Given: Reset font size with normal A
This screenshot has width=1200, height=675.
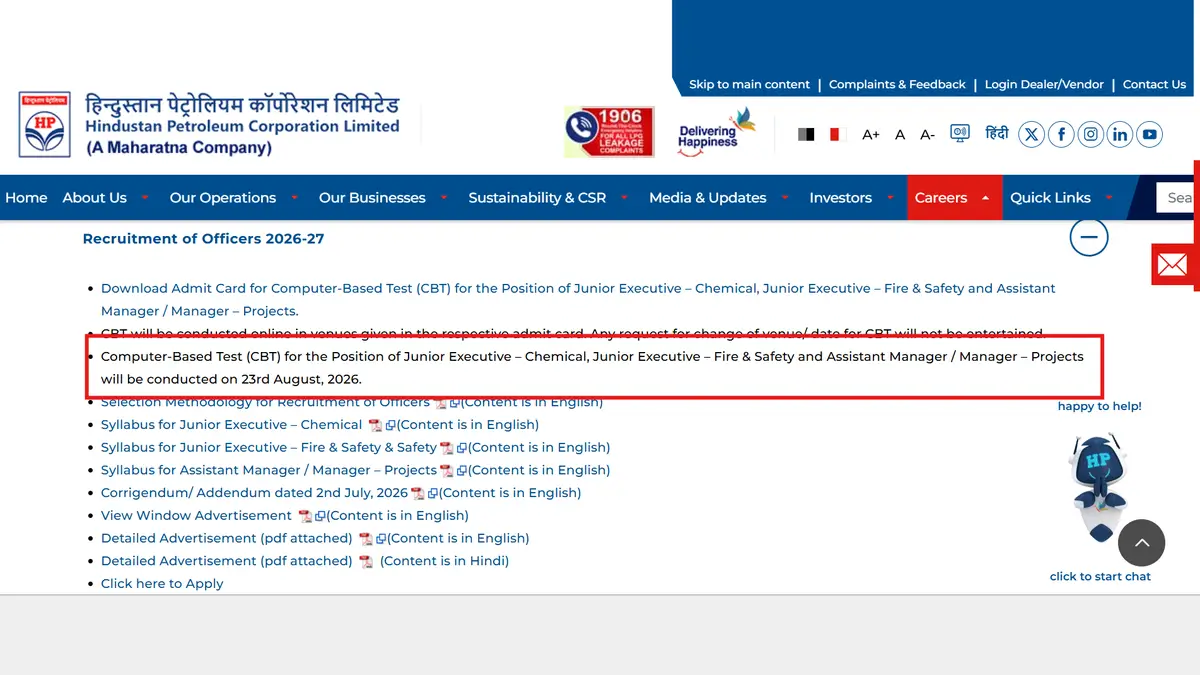Looking at the screenshot, I should tap(900, 134).
